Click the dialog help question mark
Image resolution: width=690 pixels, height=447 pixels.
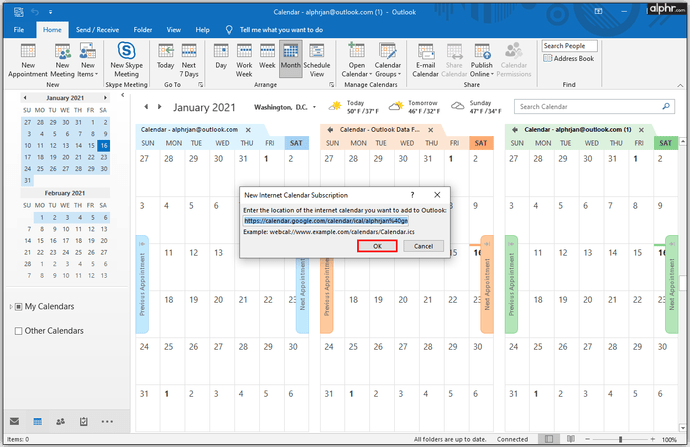[x=412, y=195]
